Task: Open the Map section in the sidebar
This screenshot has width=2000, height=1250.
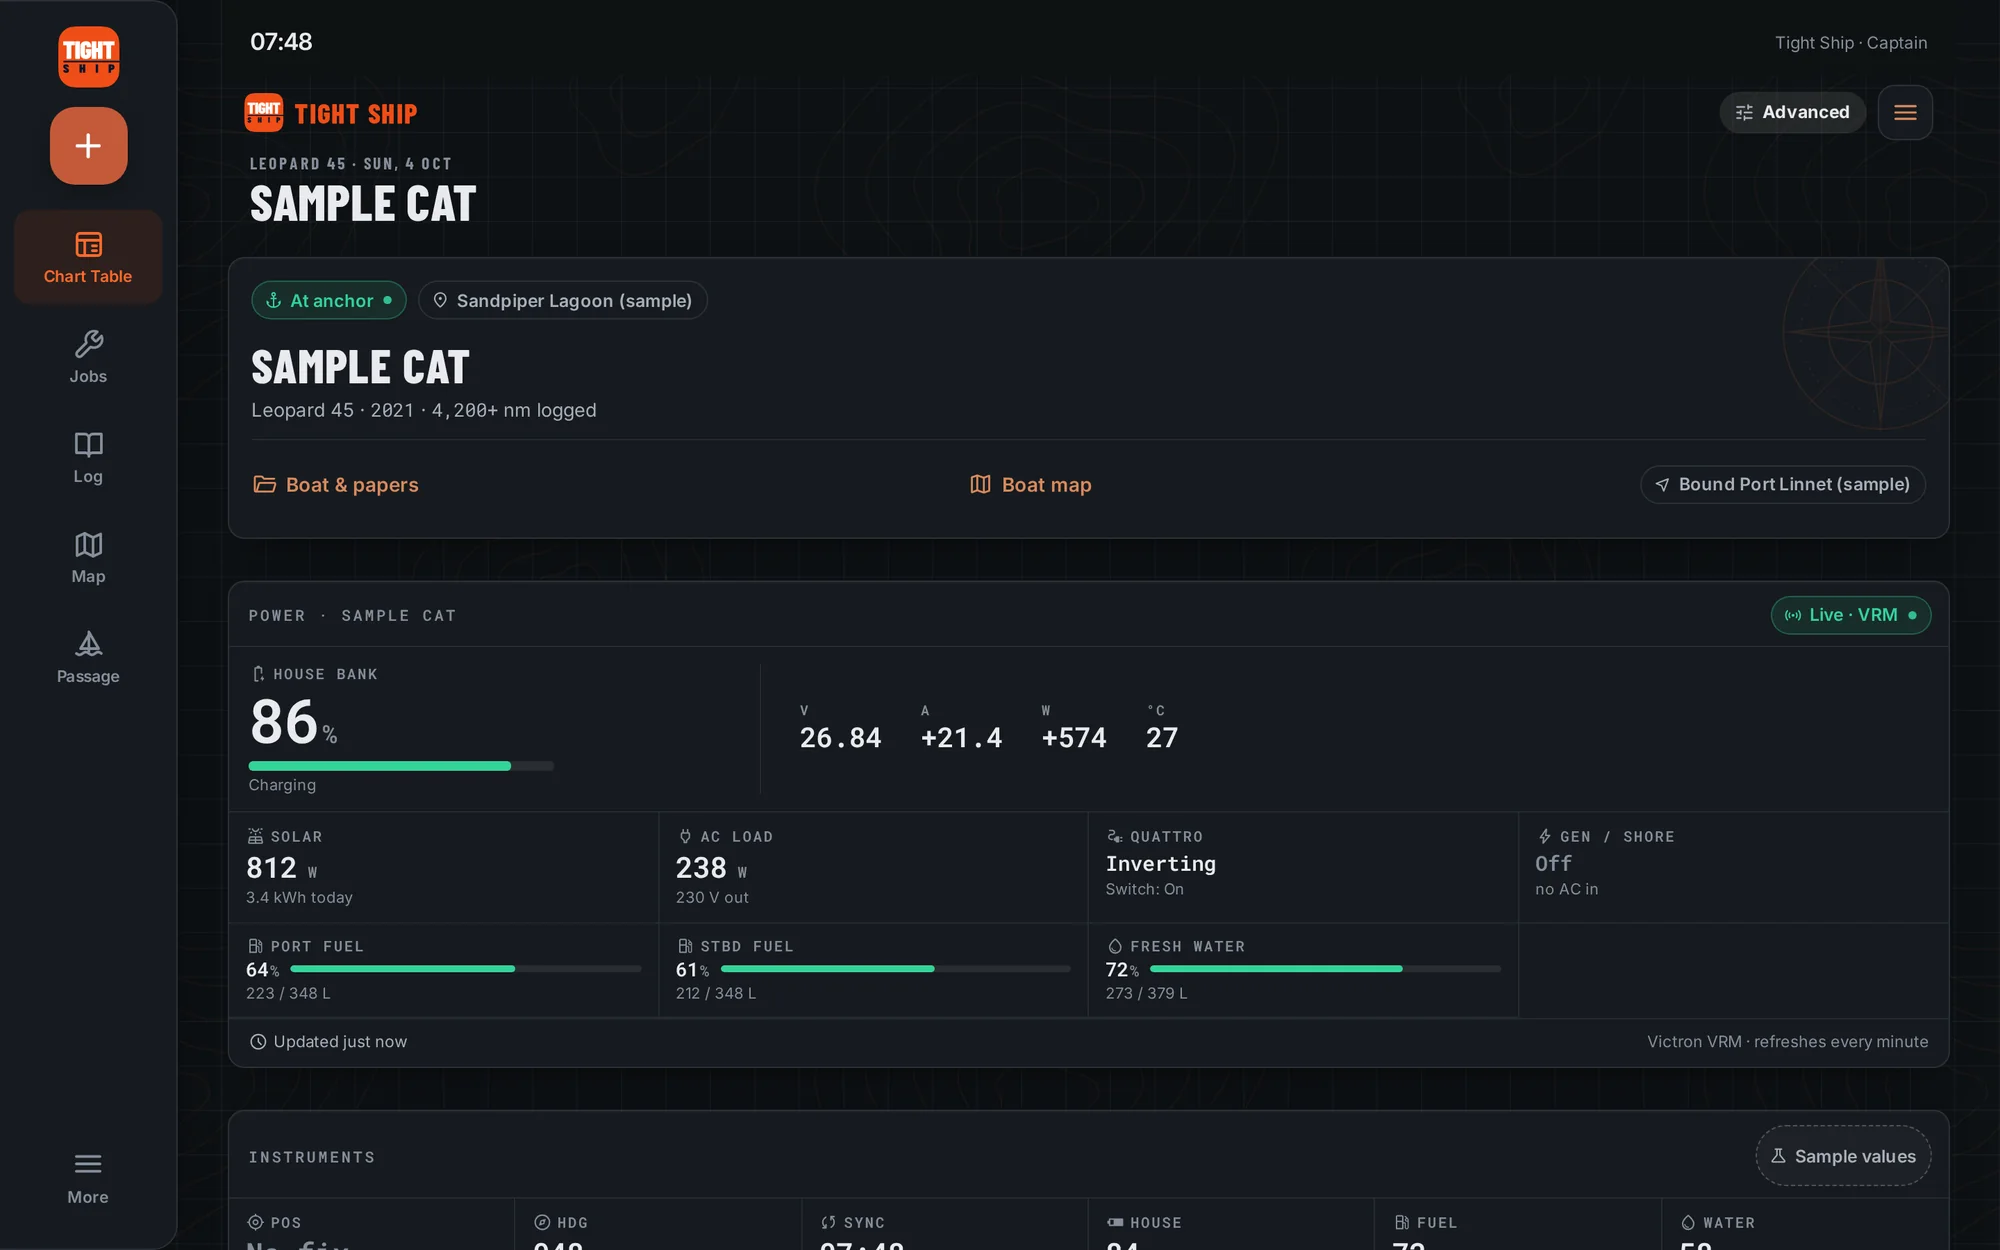Action: tap(88, 557)
